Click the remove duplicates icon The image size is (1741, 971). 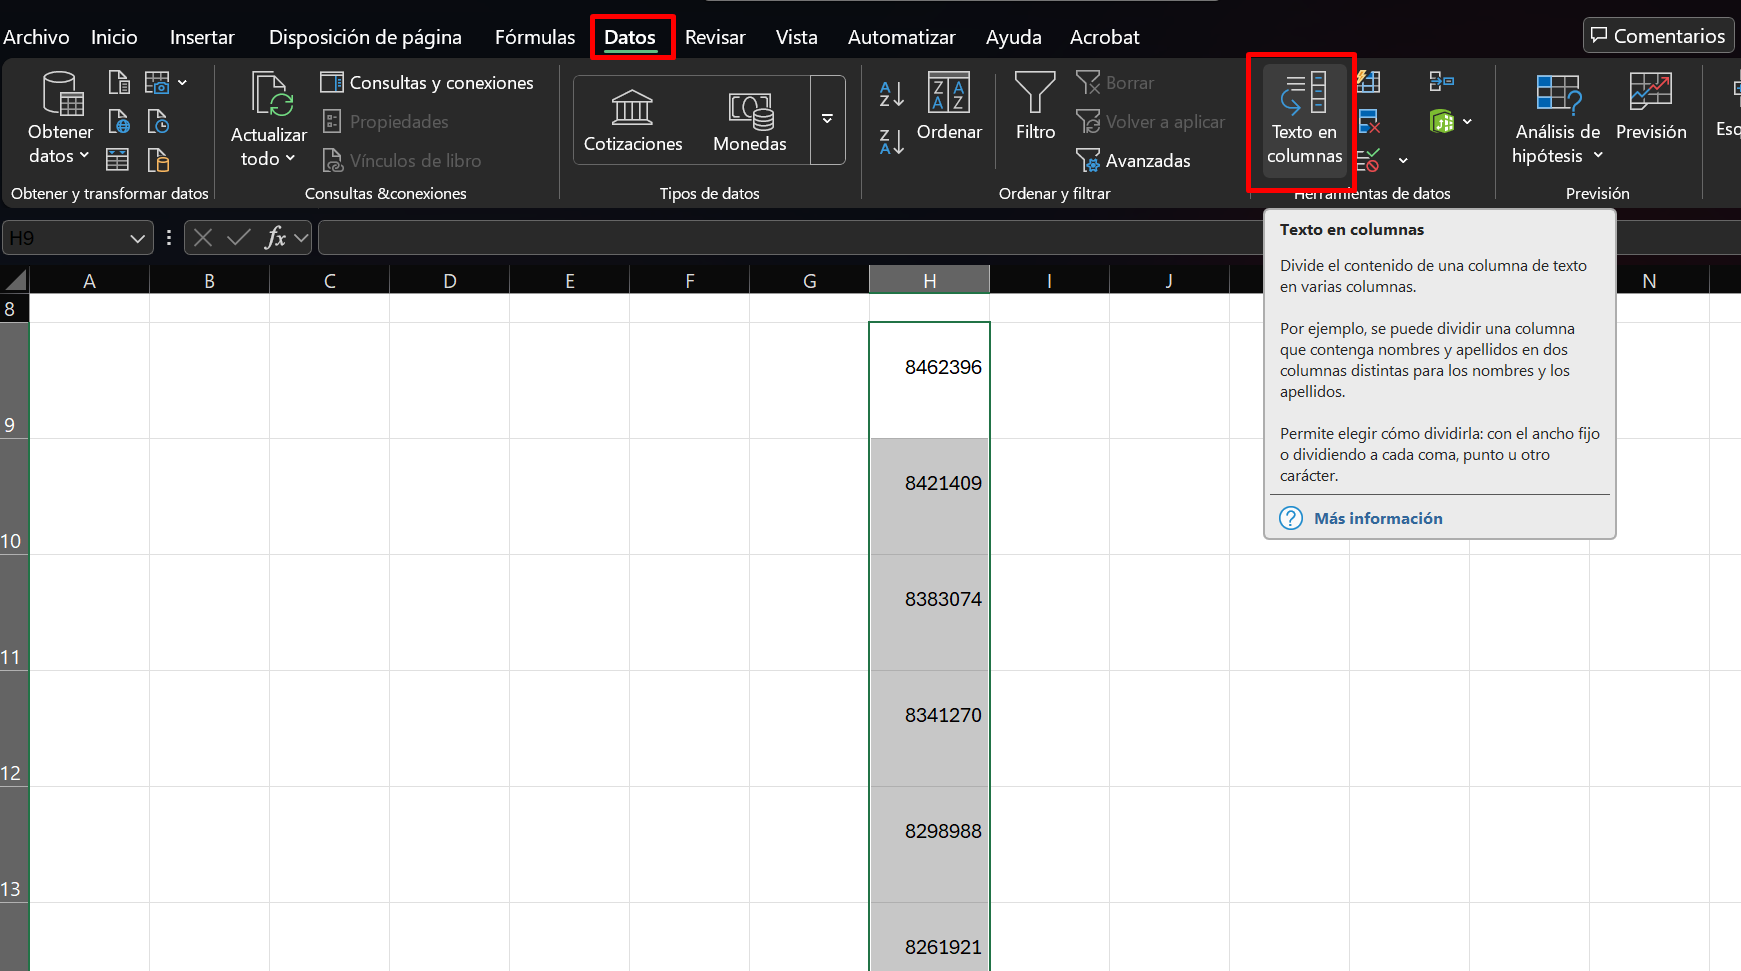click(1369, 122)
